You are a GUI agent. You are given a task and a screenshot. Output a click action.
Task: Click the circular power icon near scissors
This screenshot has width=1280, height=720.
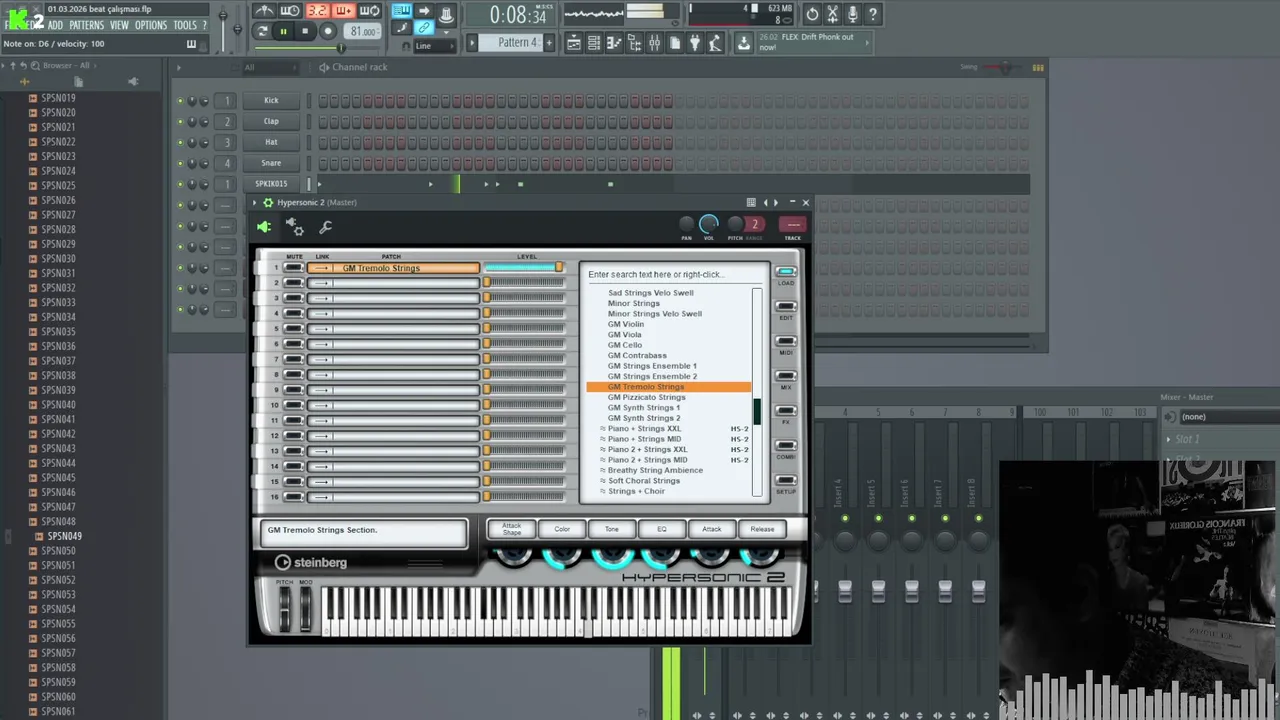812,14
